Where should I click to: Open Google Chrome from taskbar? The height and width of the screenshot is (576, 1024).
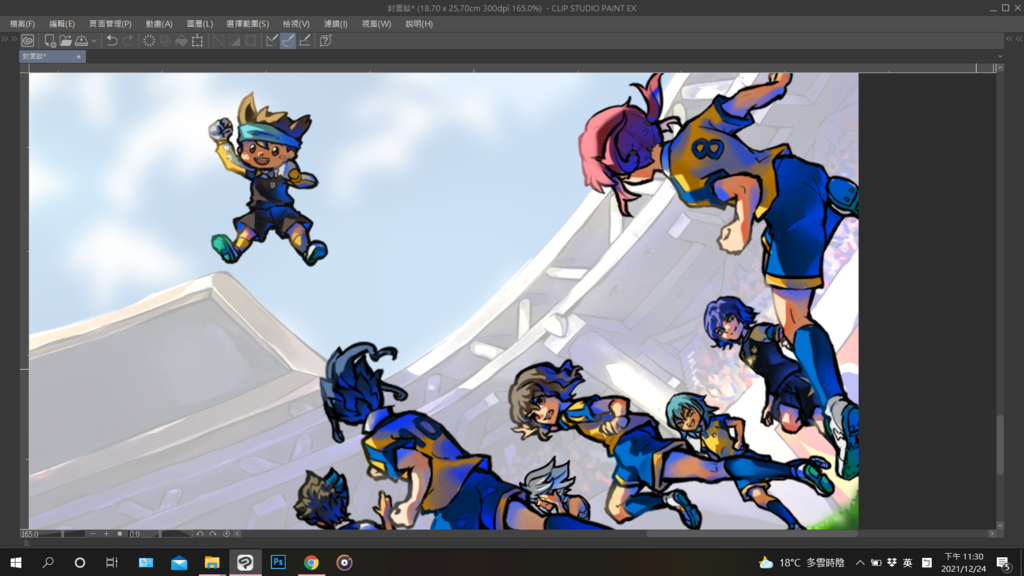(x=311, y=562)
